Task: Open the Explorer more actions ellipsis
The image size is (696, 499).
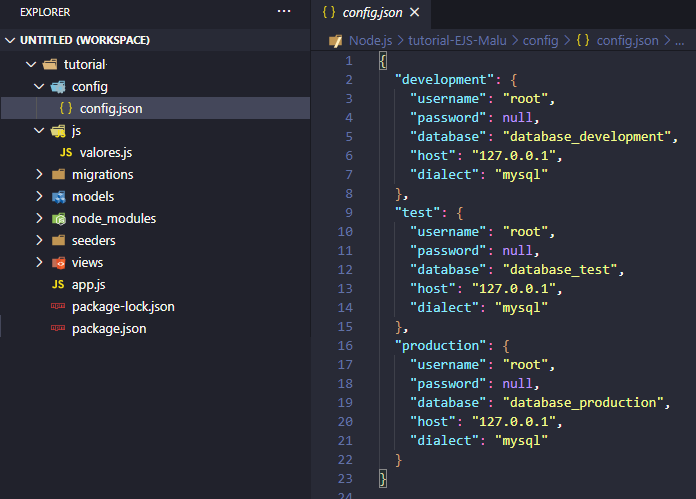Action: 284,12
